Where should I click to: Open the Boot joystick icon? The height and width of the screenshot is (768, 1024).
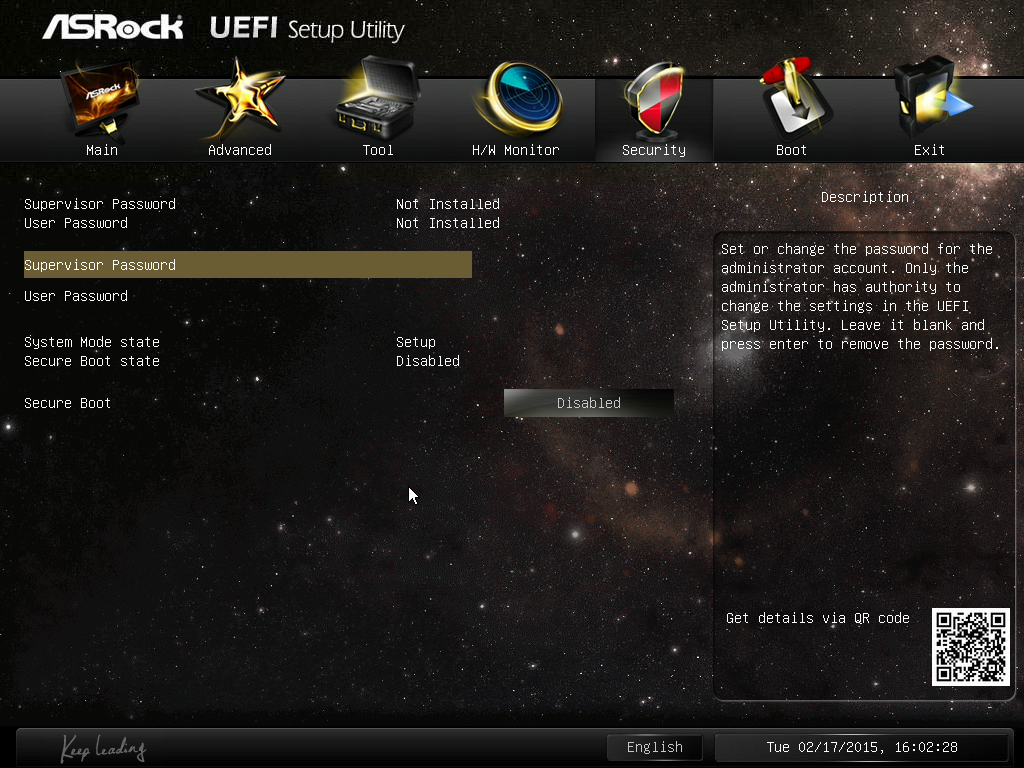[x=794, y=100]
